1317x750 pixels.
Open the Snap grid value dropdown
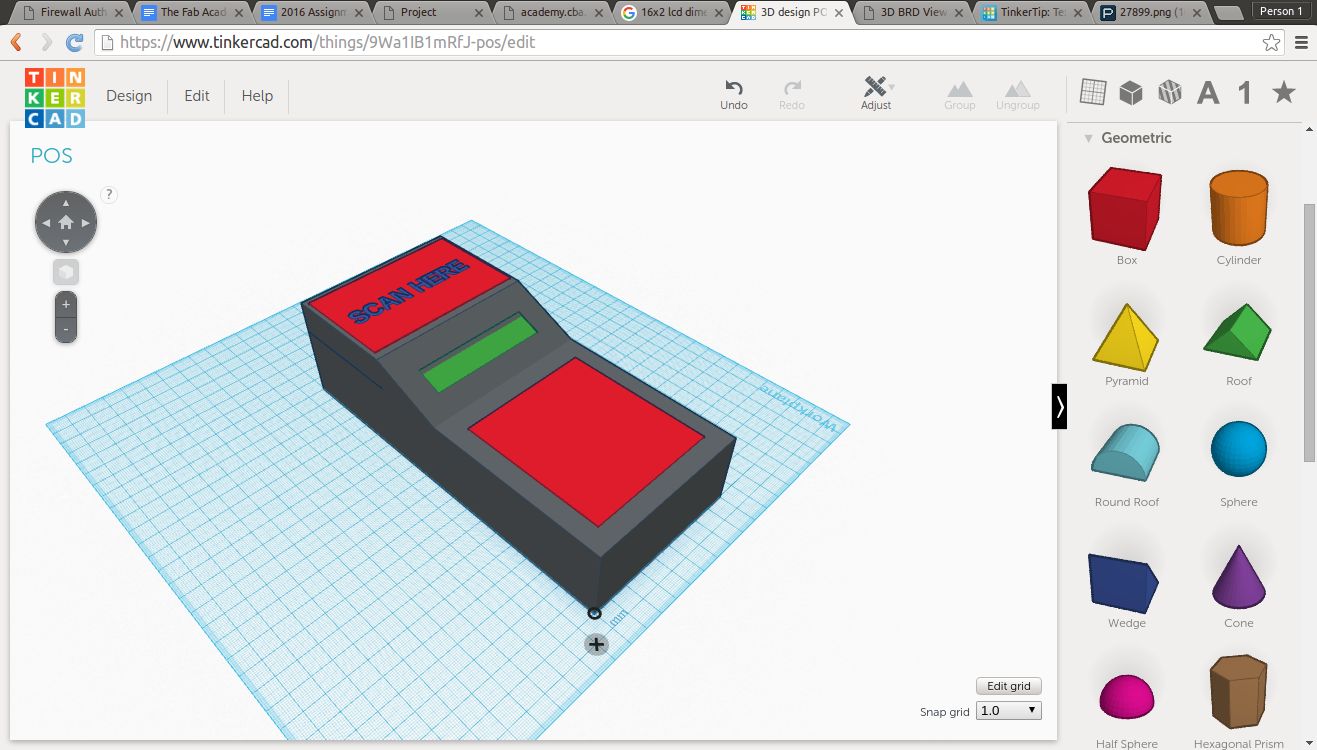coord(1008,710)
